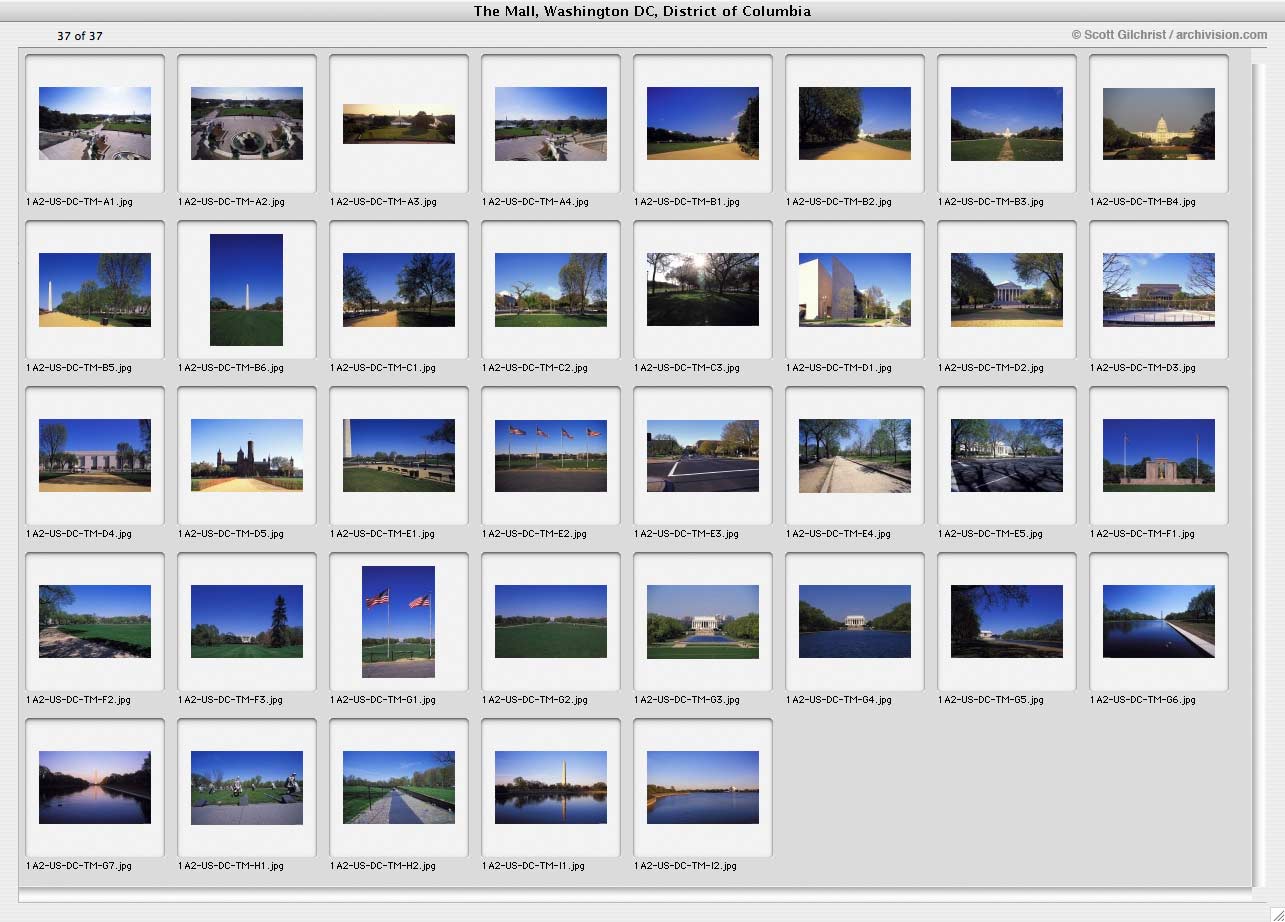Image resolution: width=1285 pixels, height=922 pixels.
Task: Open the row of flags thumbnail TM-E2
Action: click(x=551, y=455)
